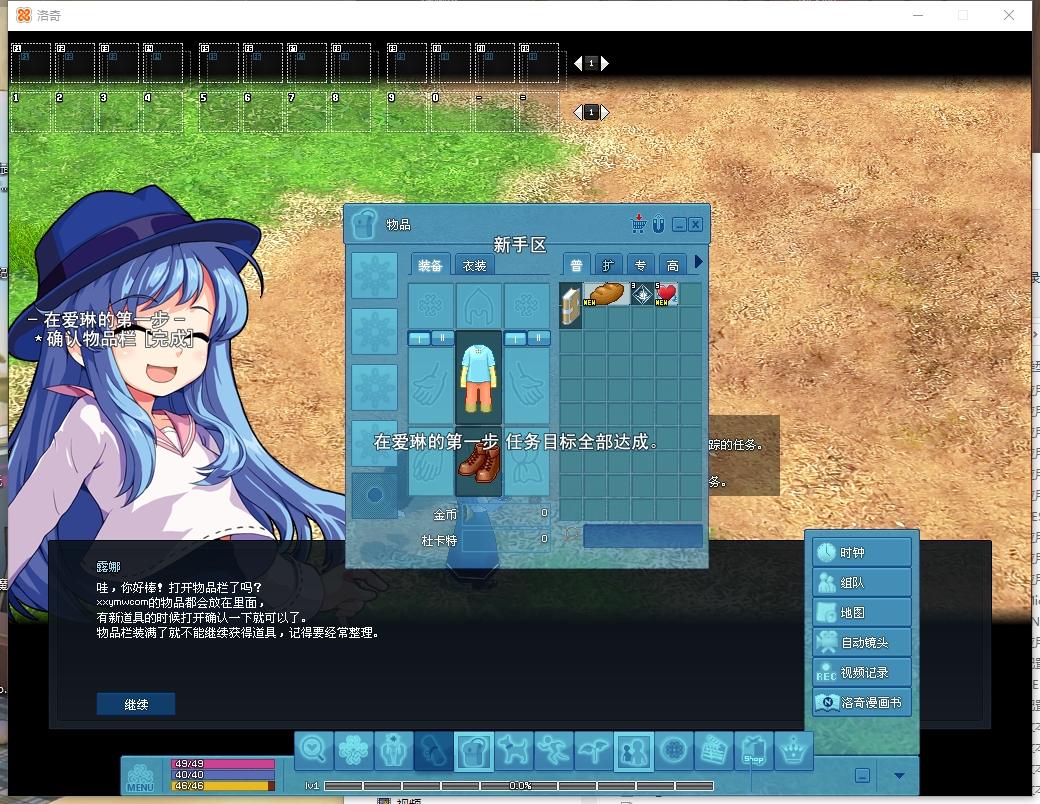1040x804 pixels.
Task: Open the heart magnifier search icon in bottom bar
Action: [x=313, y=751]
